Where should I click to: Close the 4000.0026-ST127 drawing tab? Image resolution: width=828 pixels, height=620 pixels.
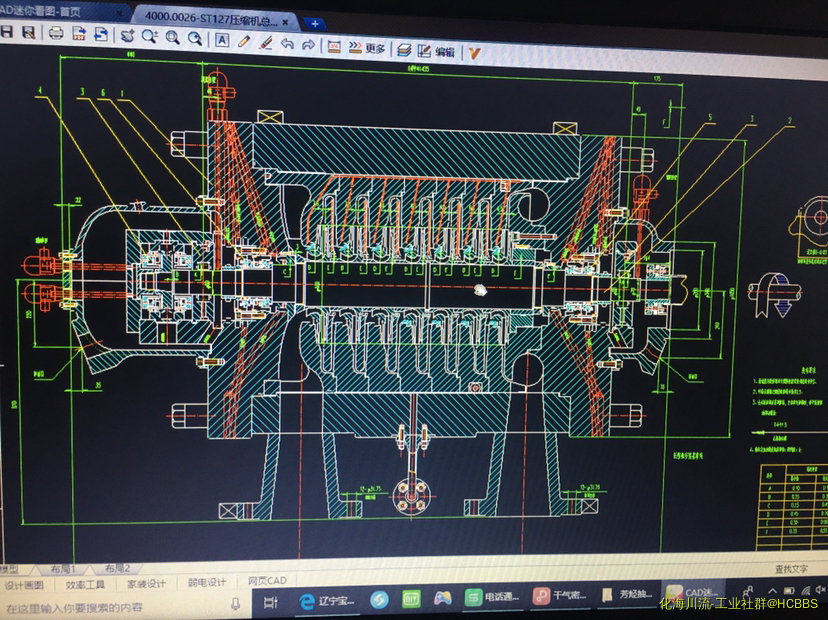(x=285, y=22)
